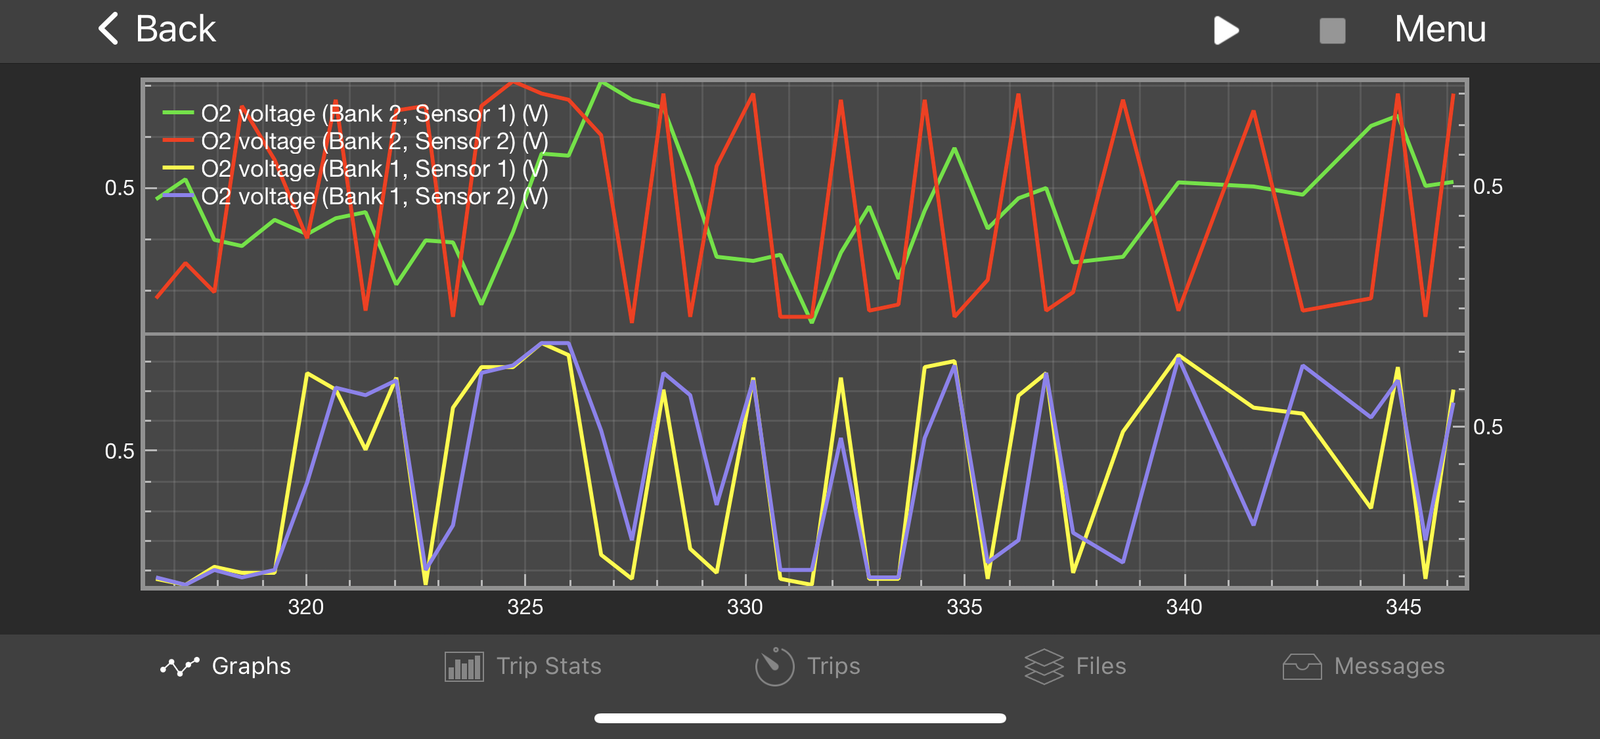Tap the Graphs line-chart icon

tap(180, 667)
